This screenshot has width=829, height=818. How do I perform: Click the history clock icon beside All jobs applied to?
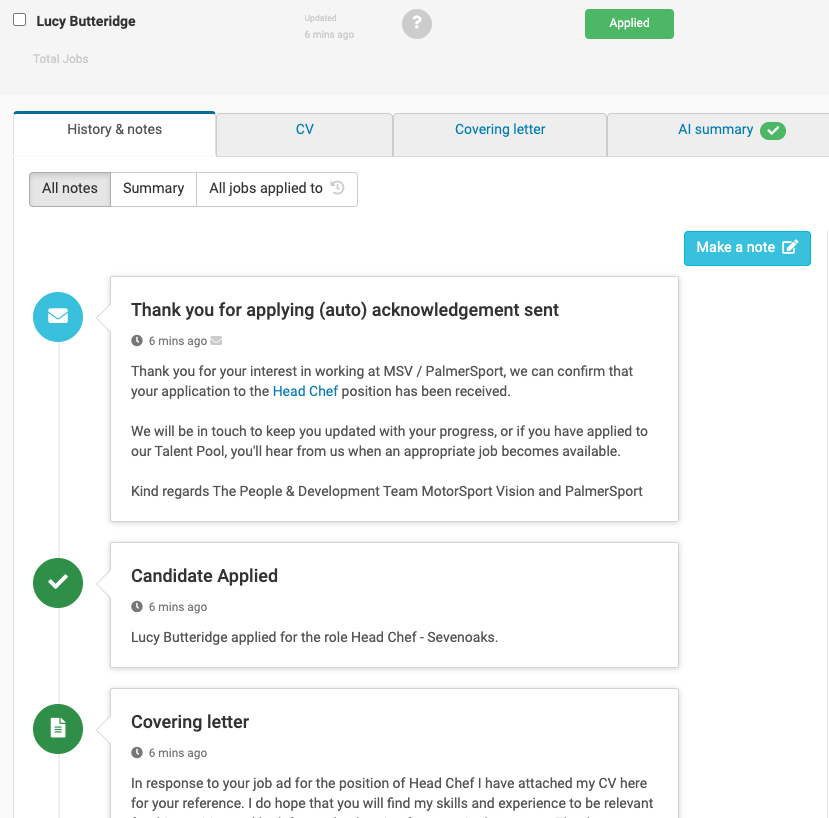coord(337,188)
